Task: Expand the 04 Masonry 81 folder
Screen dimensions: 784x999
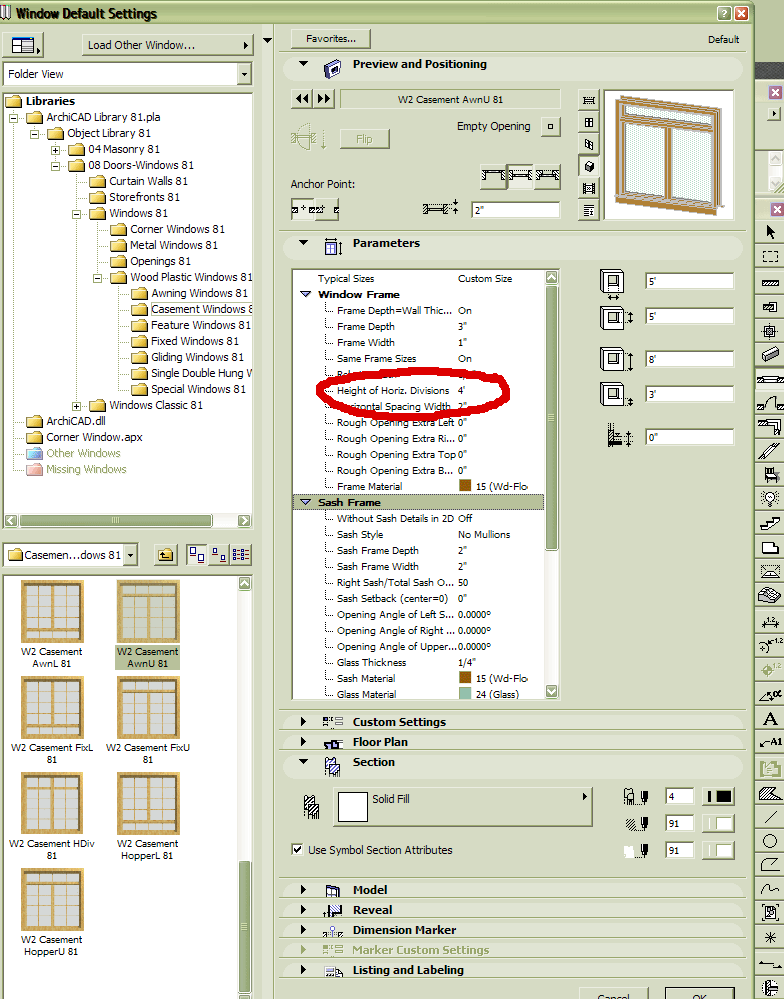Action: tap(55, 150)
